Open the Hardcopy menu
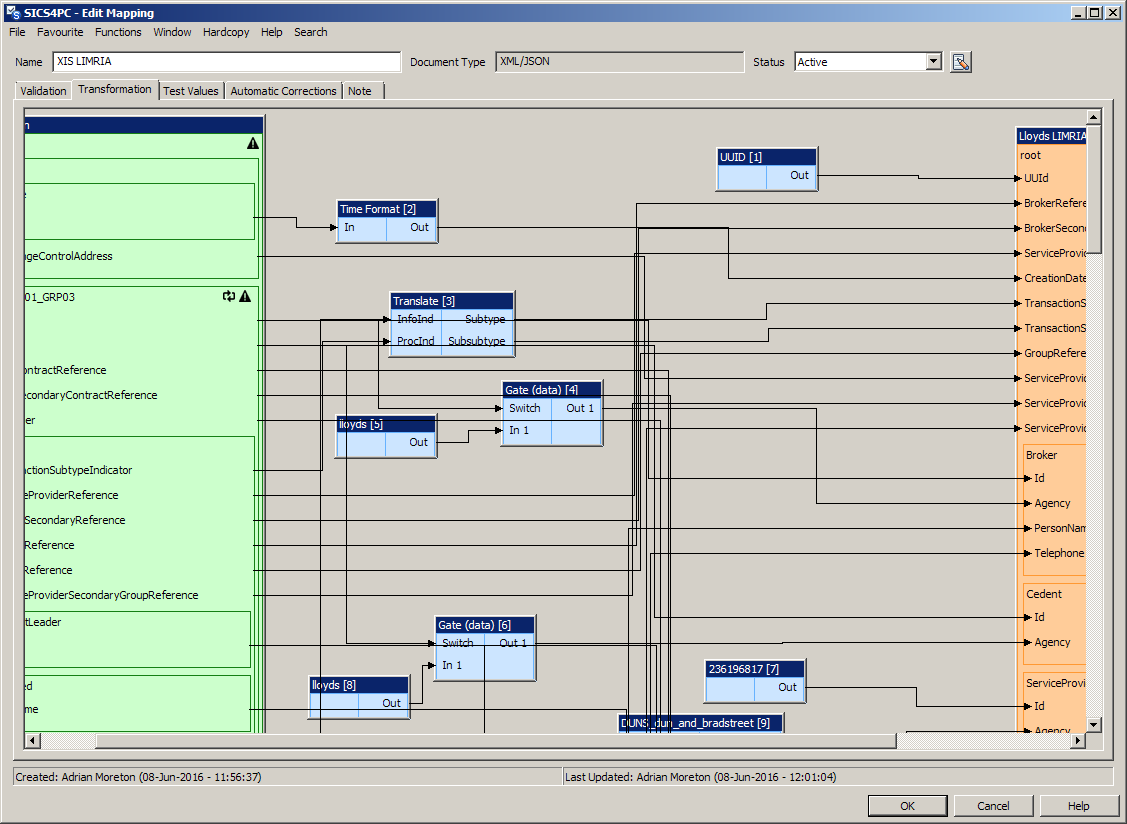 pos(226,32)
